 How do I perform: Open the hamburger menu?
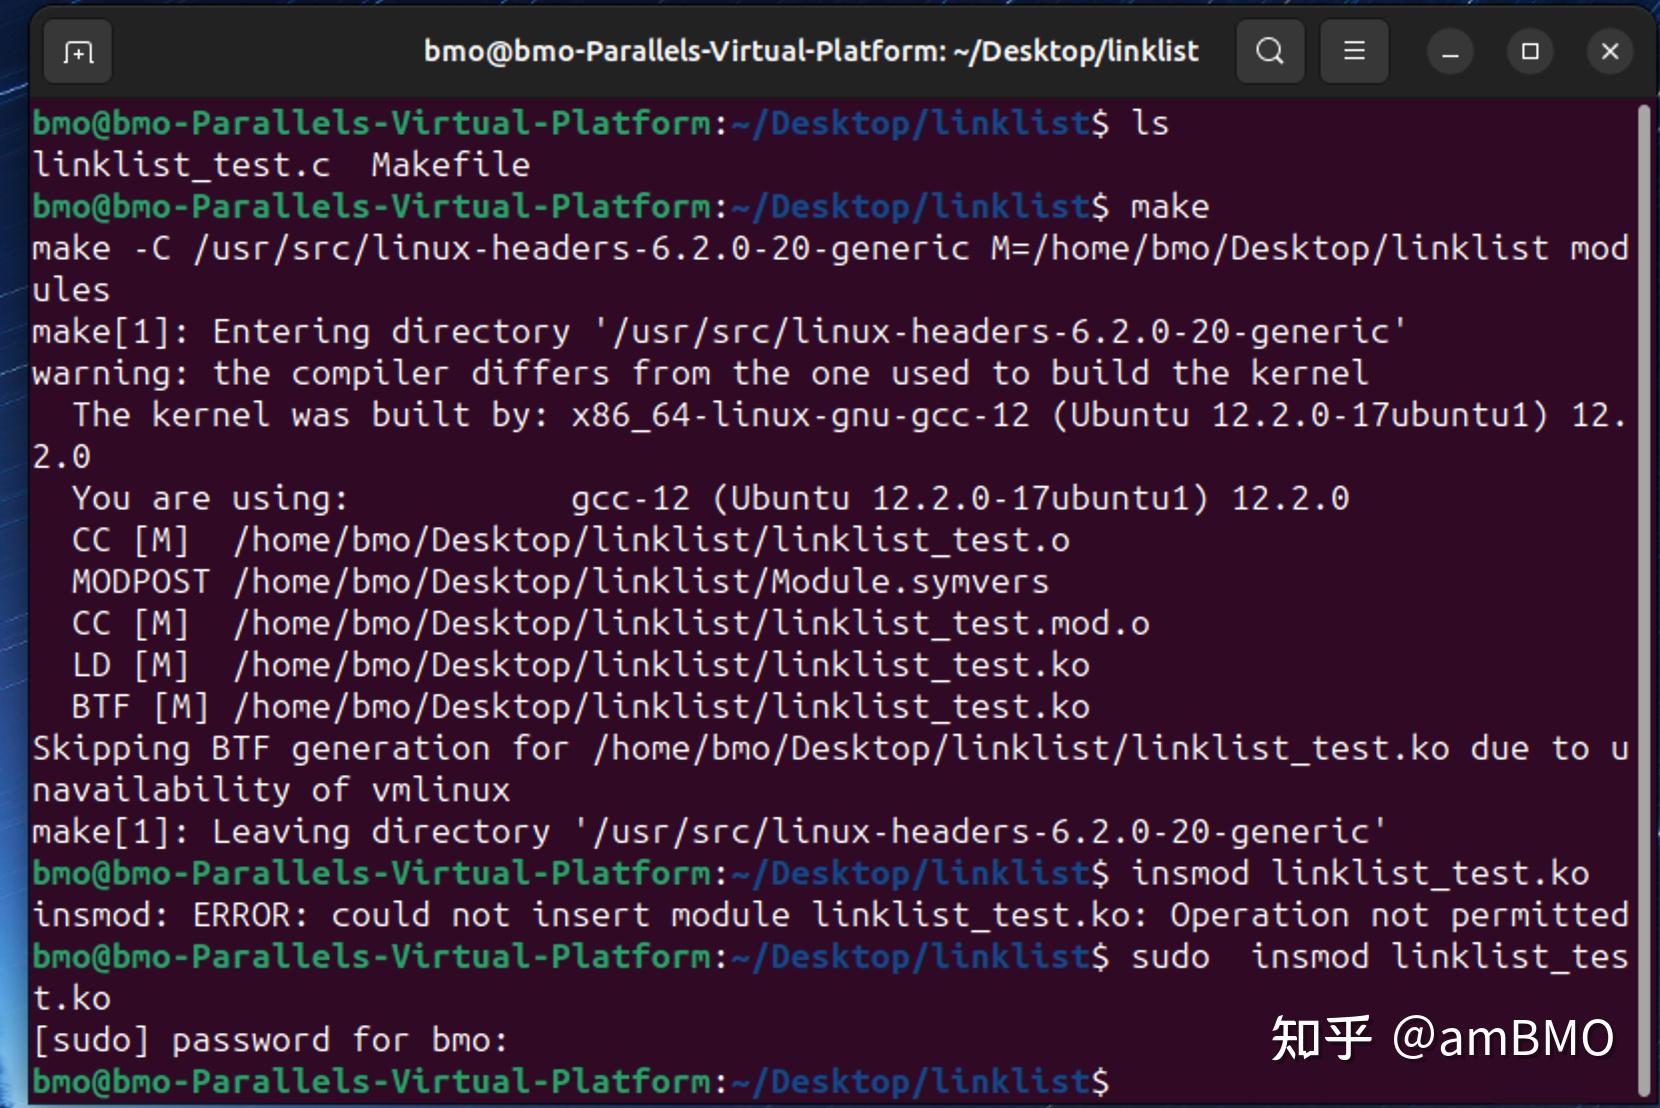click(x=1354, y=52)
